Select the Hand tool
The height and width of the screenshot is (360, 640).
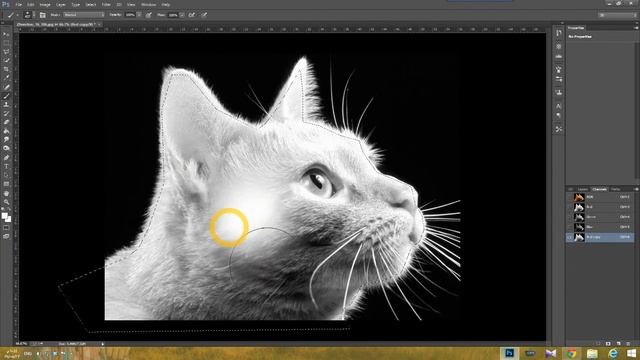[x=6, y=193]
